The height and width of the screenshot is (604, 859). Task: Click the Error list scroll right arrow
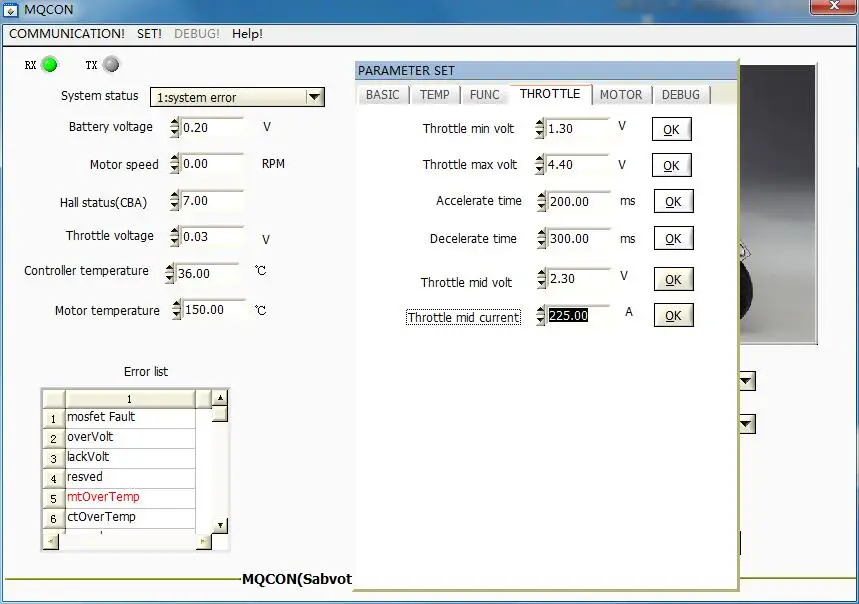tap(203, 542)
